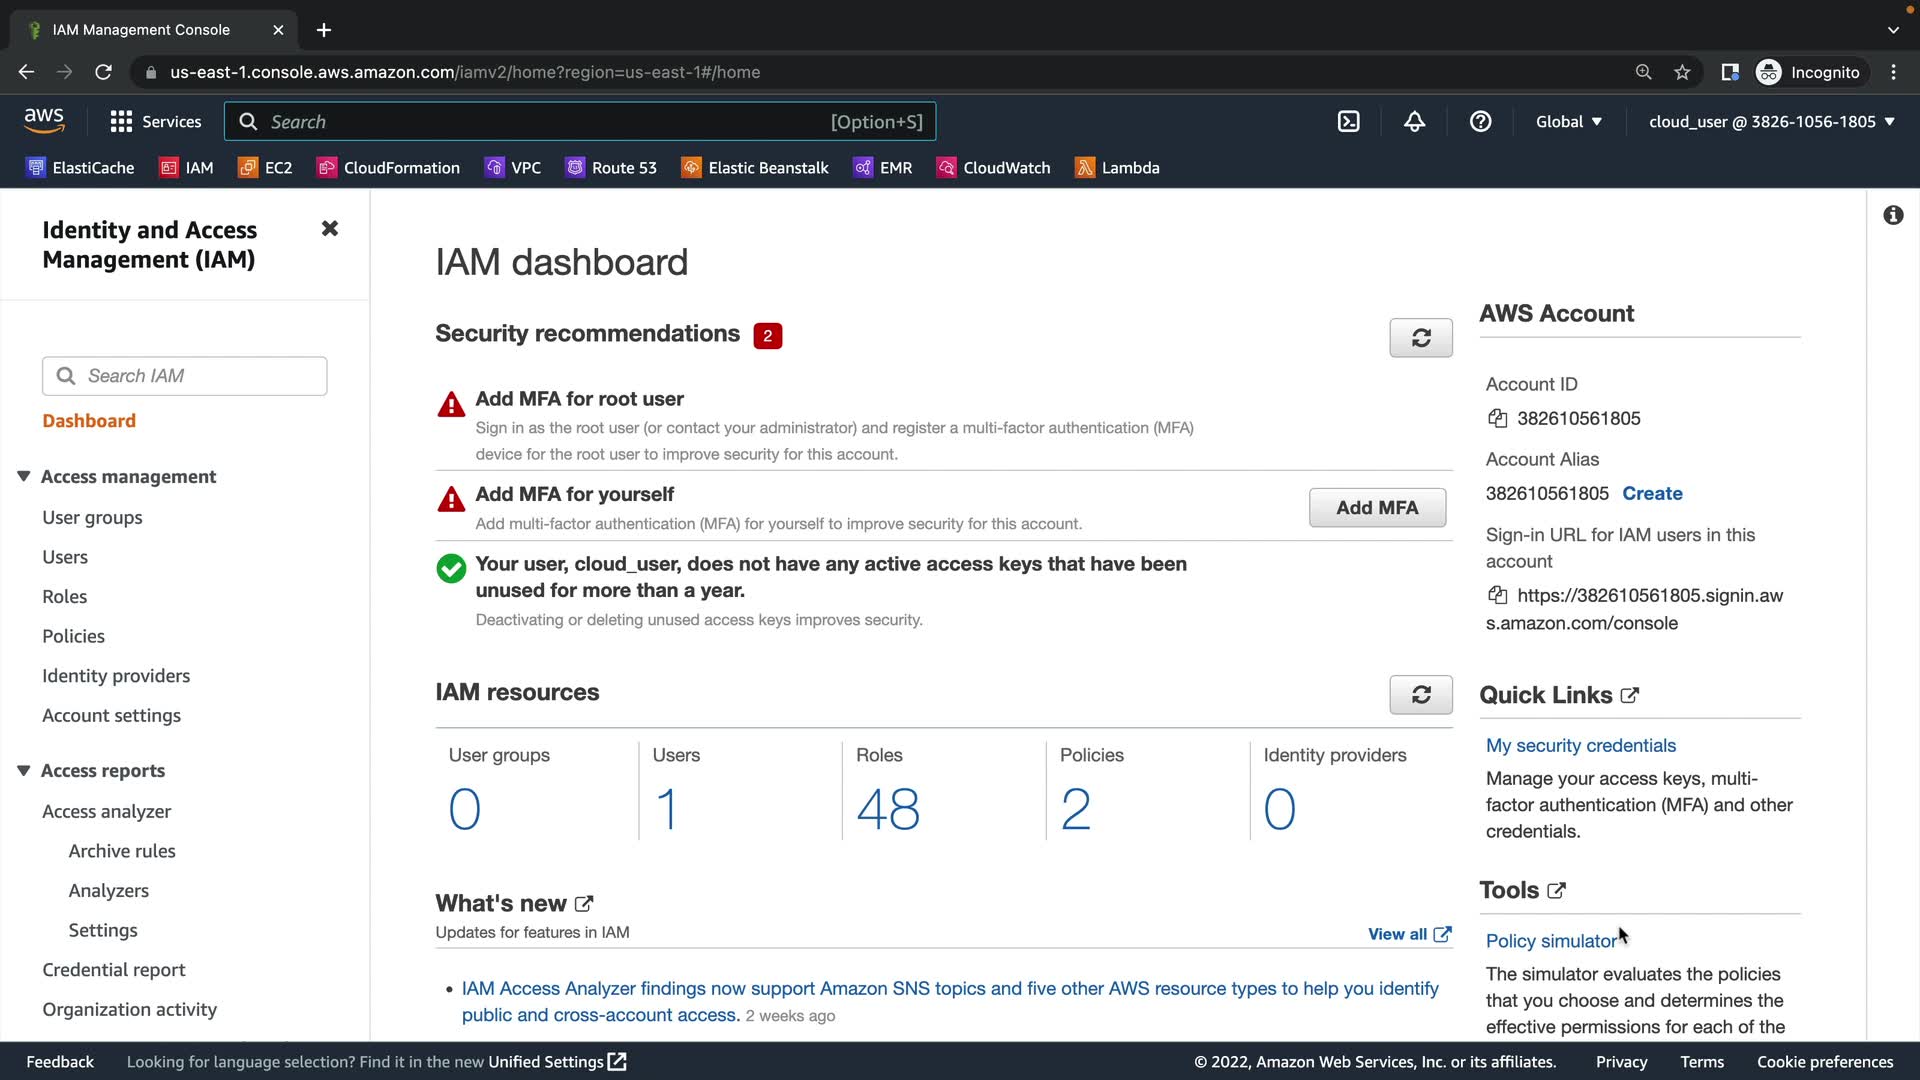
Task: Open the Policy simulator link
Action: pos(1550,941)
